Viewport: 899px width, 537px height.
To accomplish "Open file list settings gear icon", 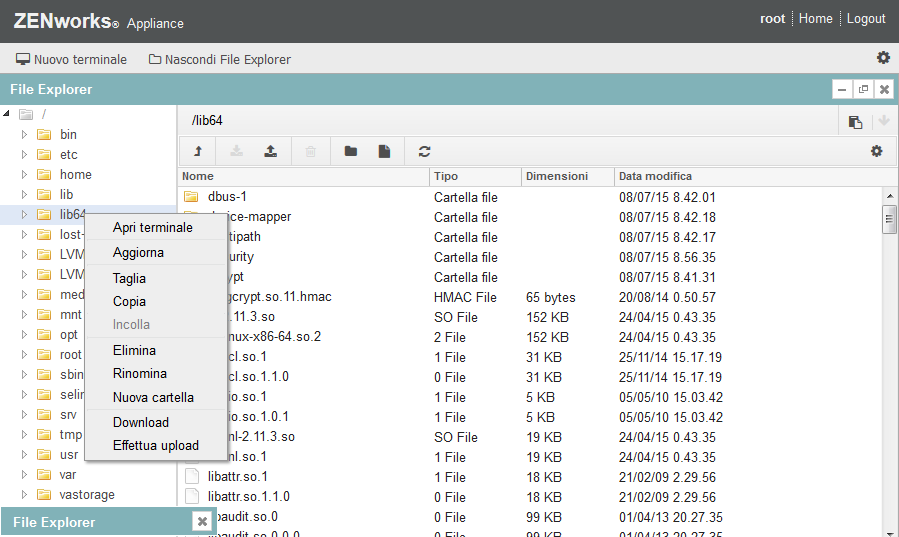I will click(x=877, y=151).
